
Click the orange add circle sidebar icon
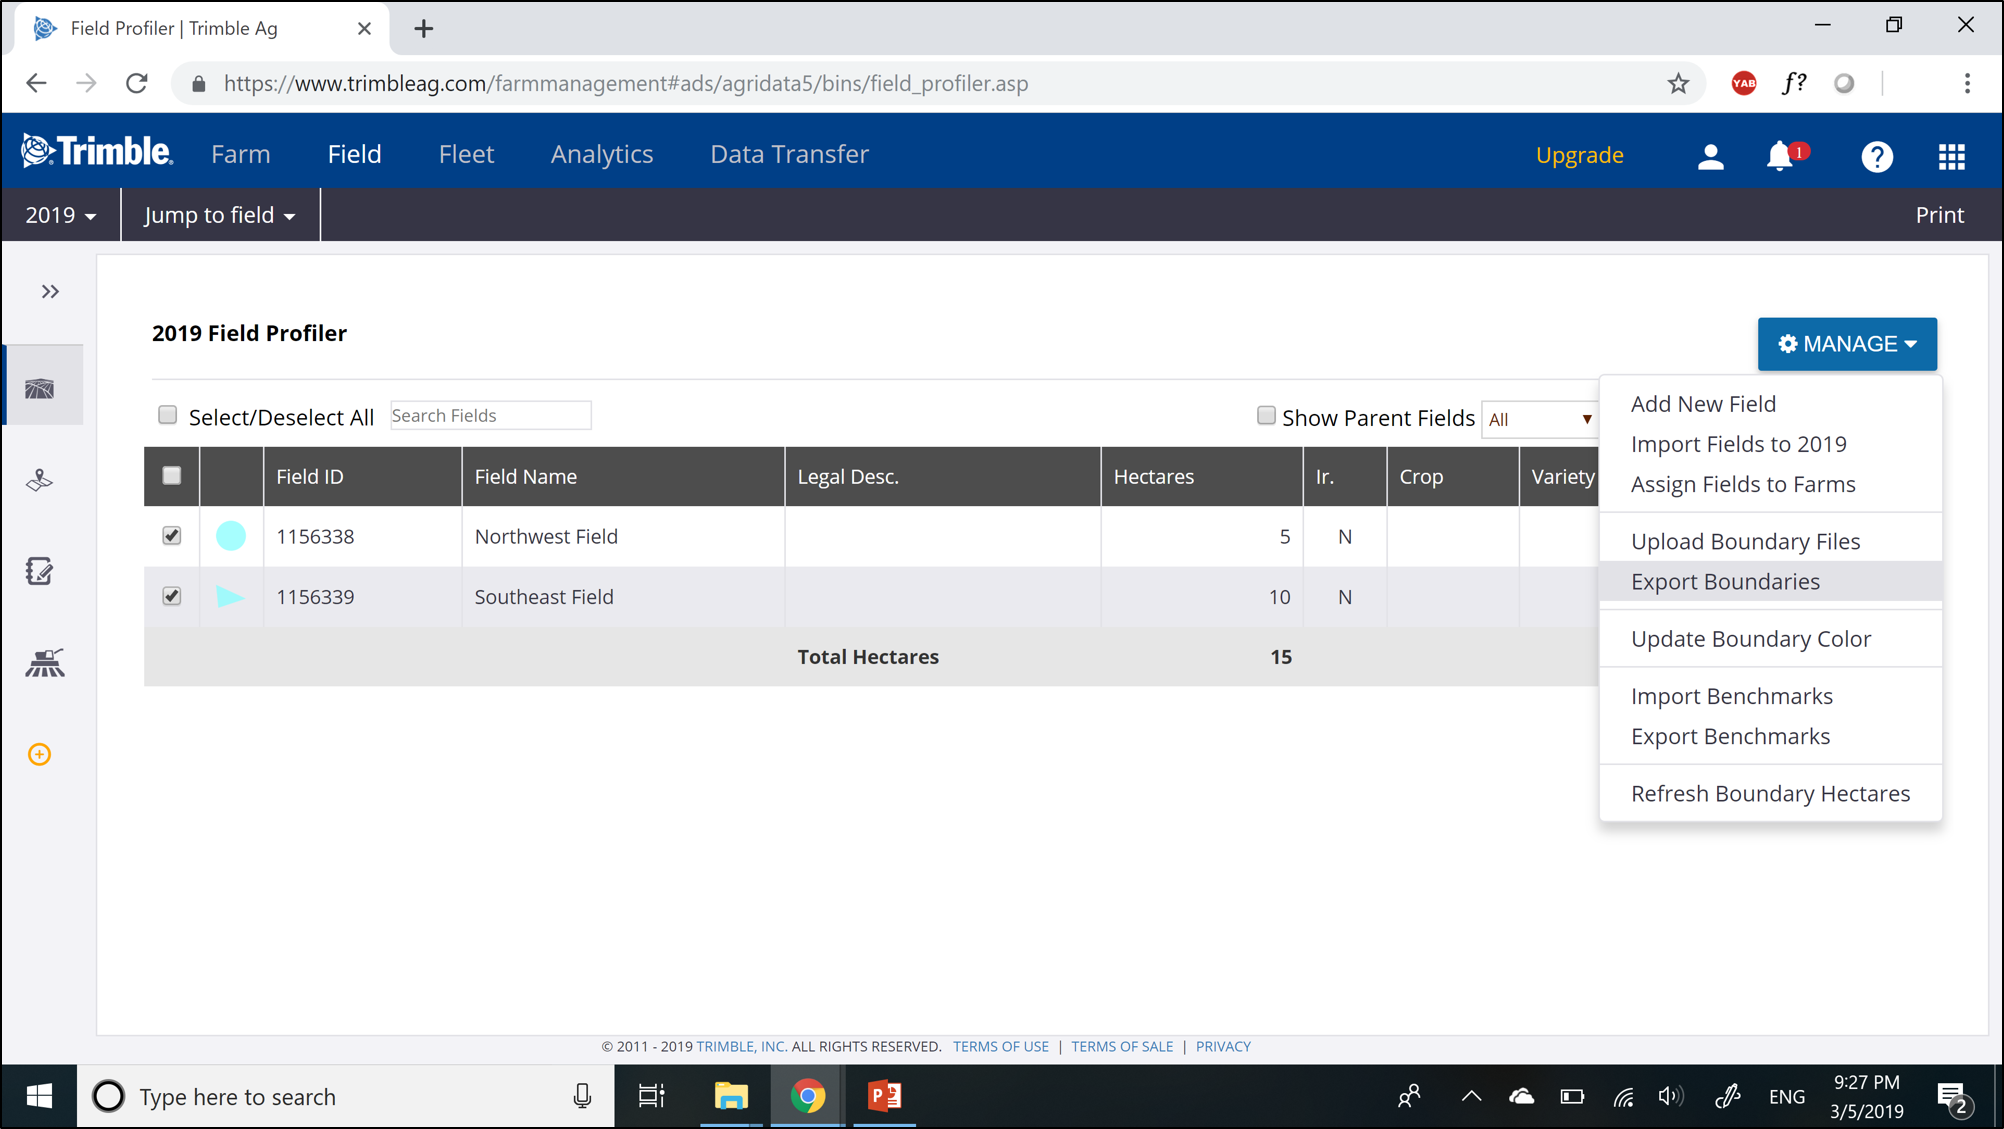pos(40,754)
